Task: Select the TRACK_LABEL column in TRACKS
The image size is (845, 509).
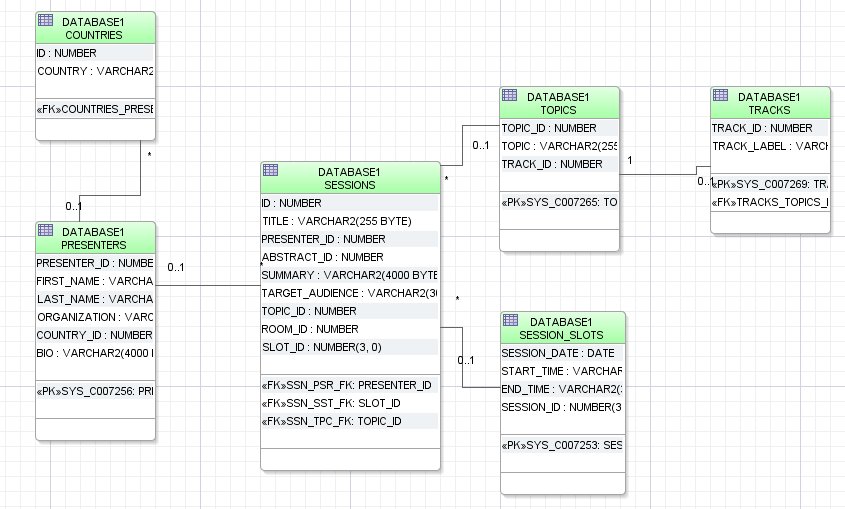Action: point(769,146)
